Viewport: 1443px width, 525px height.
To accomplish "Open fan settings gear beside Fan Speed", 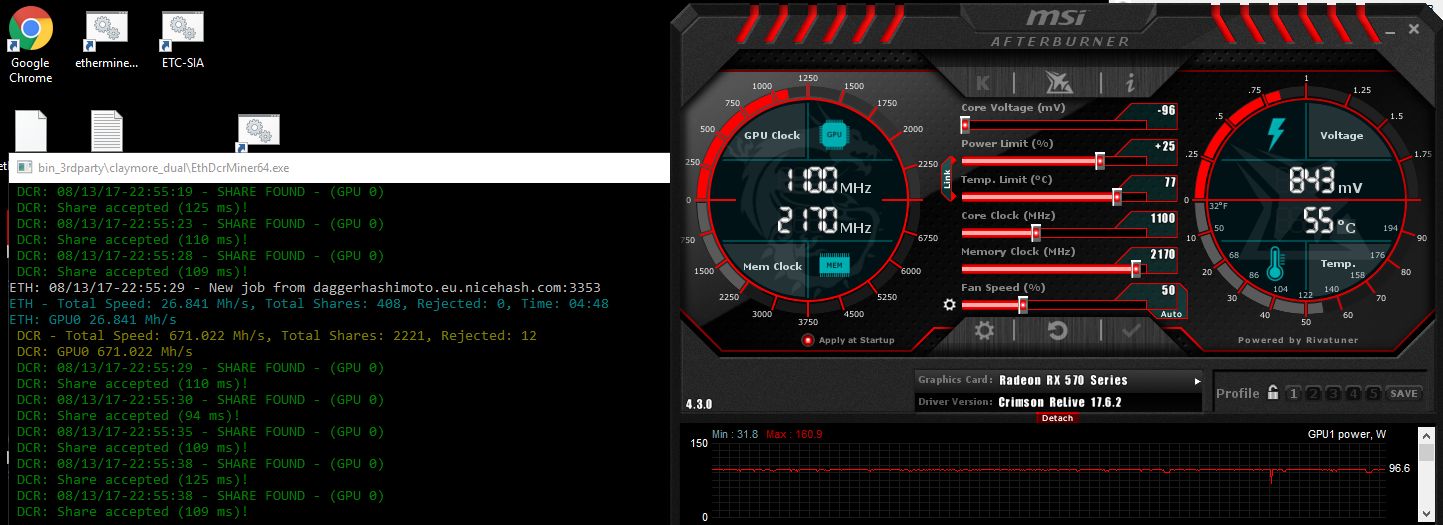I will (x=949, y=305).
